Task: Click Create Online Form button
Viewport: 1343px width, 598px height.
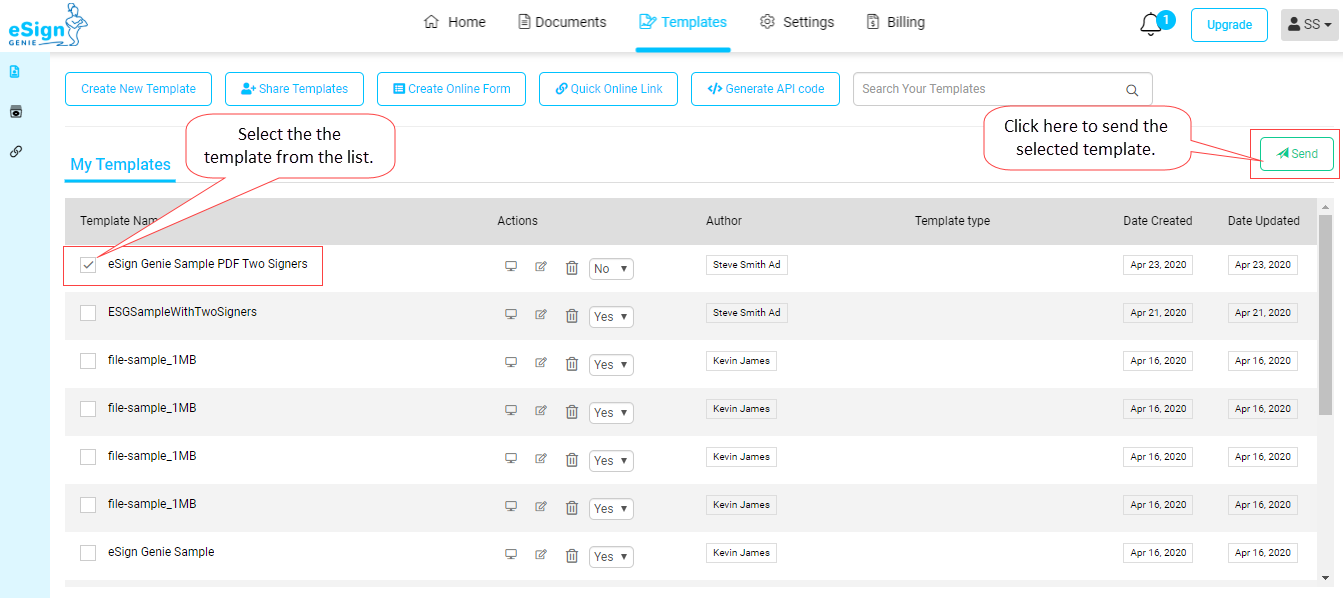Action: coord(452,89)
